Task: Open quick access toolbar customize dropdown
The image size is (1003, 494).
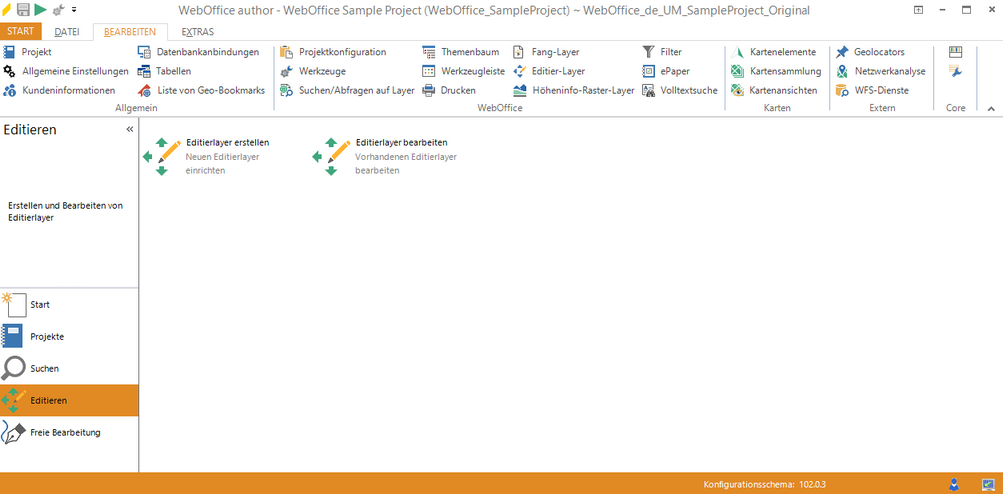Action: pyautogui.click(x=74, y=10)
